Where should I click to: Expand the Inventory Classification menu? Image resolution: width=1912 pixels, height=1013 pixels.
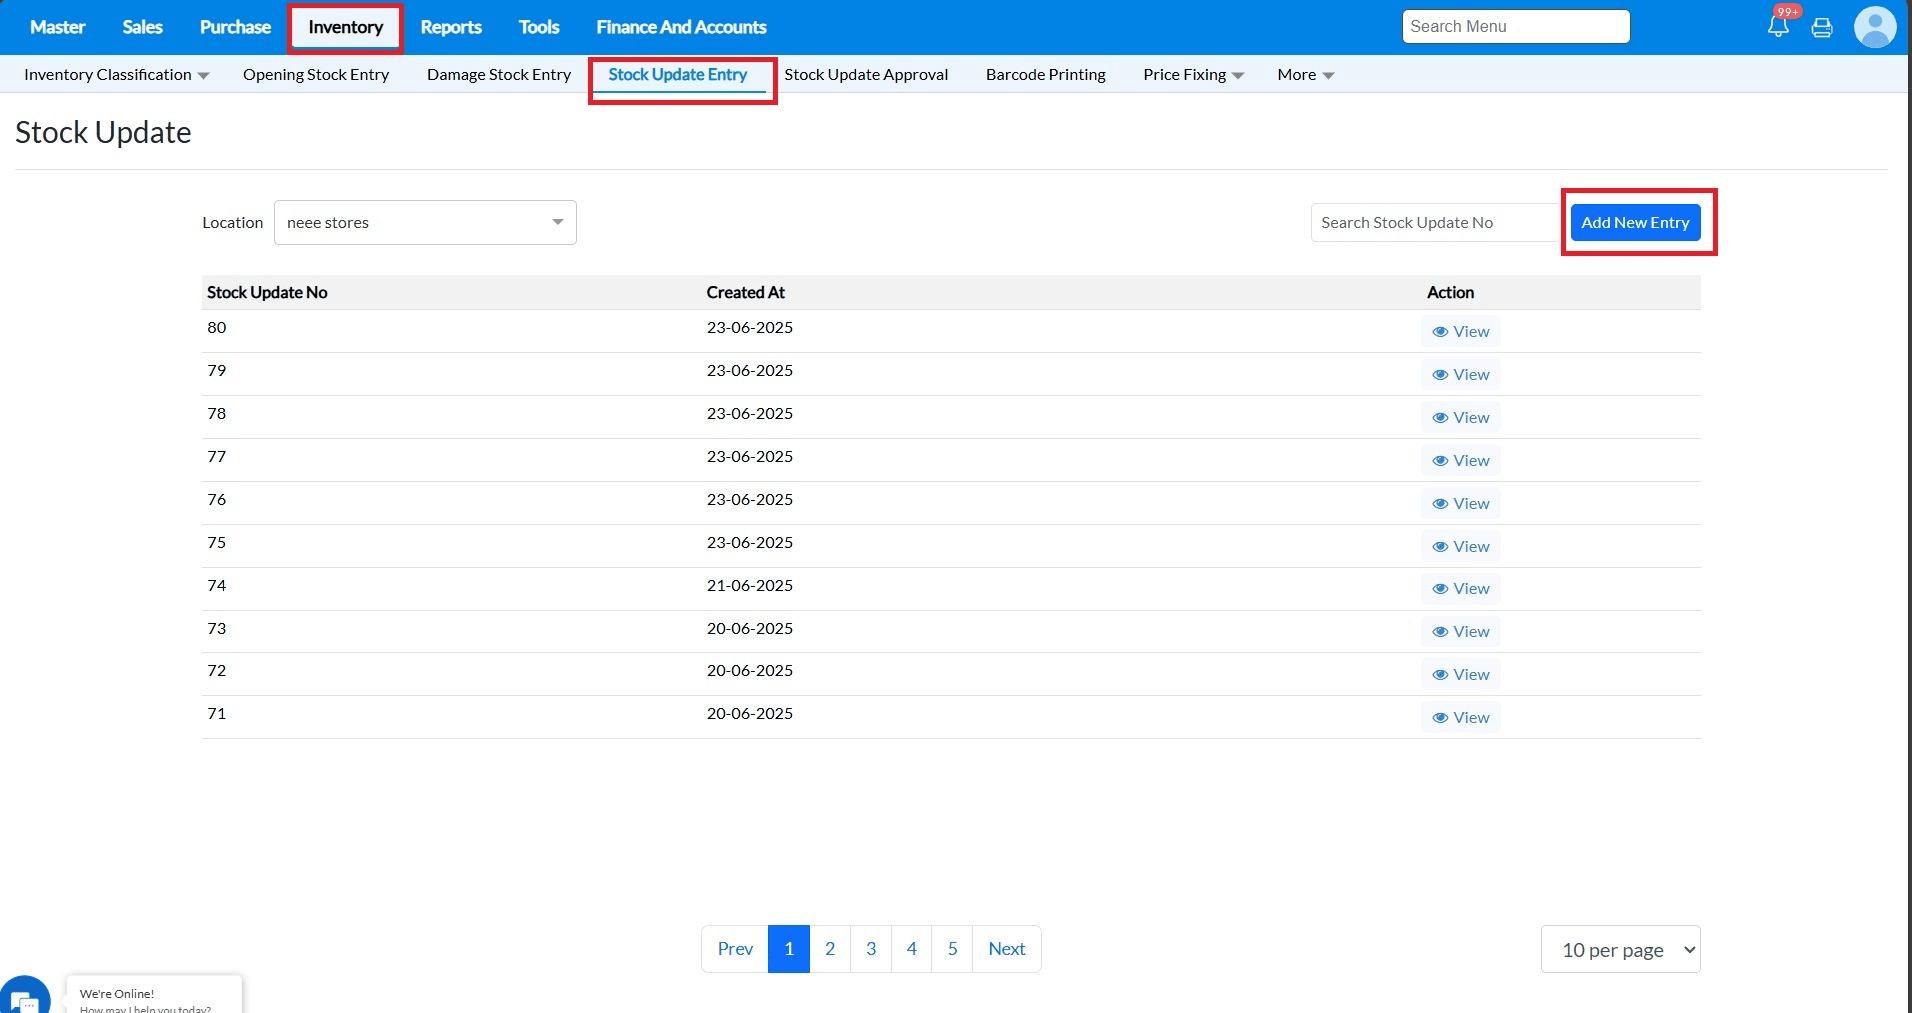[116, 75]
